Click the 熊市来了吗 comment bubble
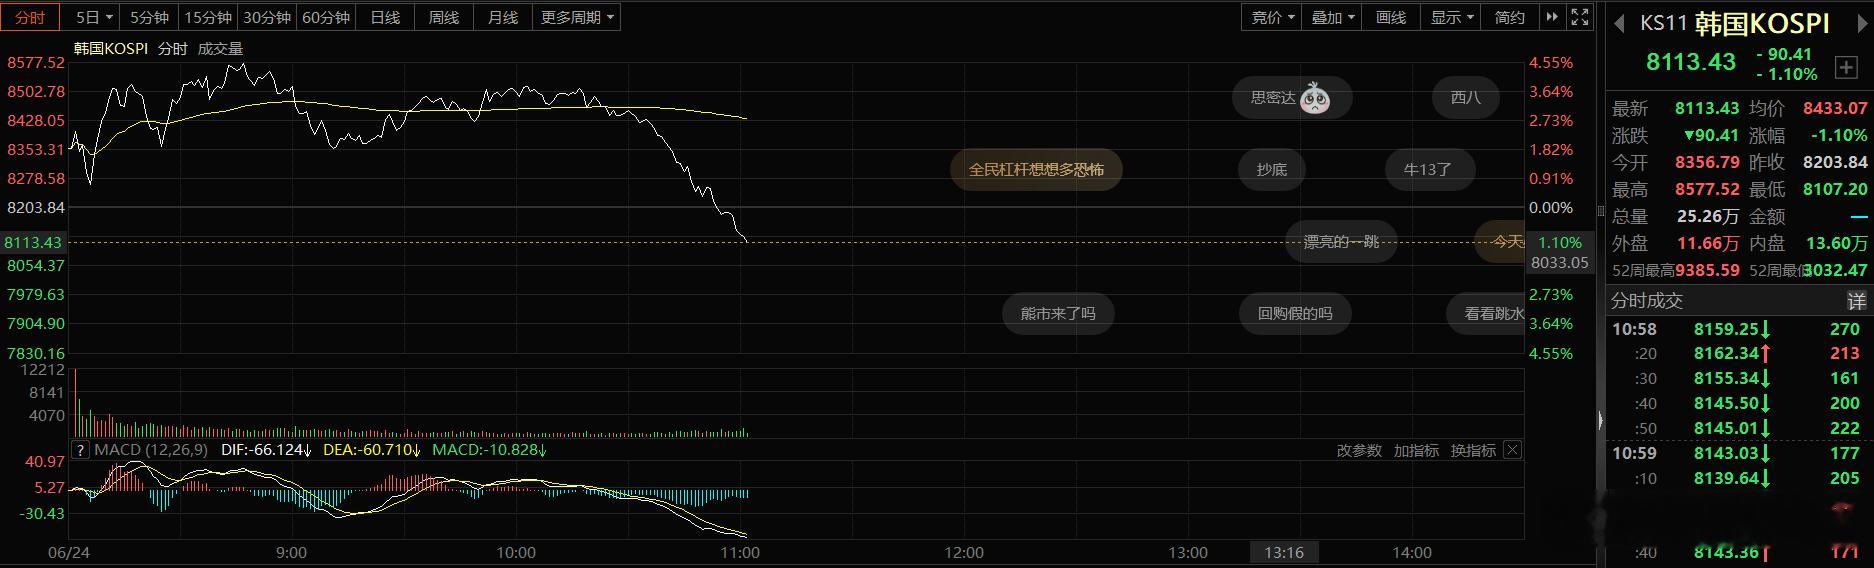 1058,313
